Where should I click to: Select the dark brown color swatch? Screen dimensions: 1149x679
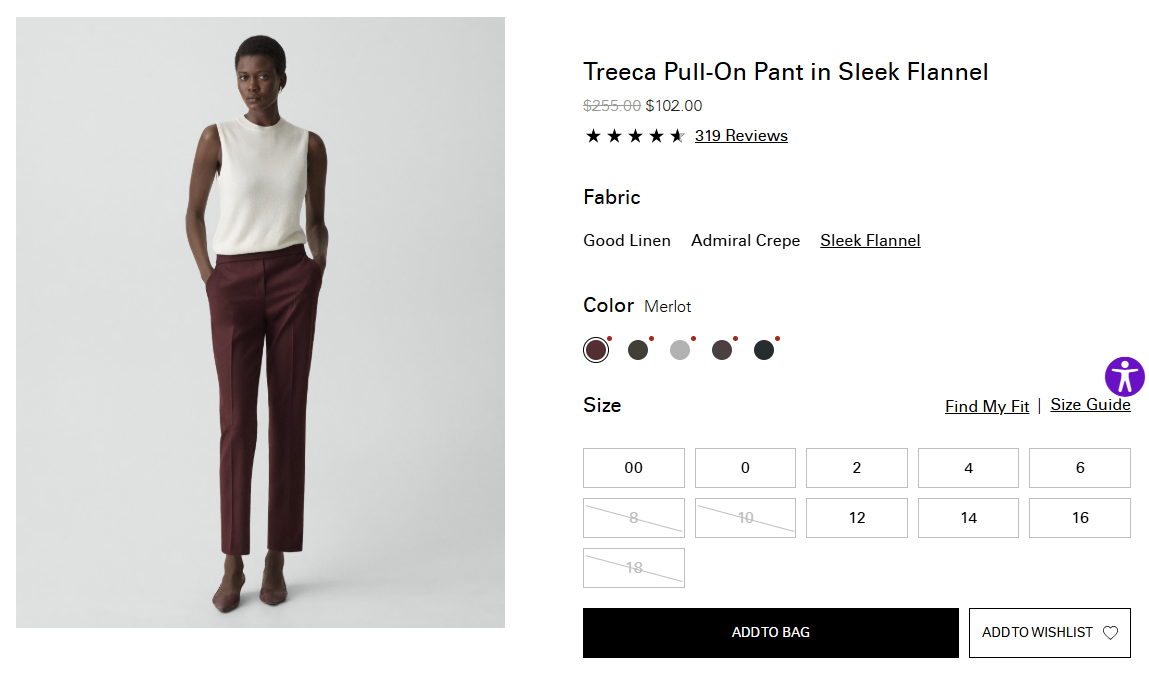(x=722, y=350)
